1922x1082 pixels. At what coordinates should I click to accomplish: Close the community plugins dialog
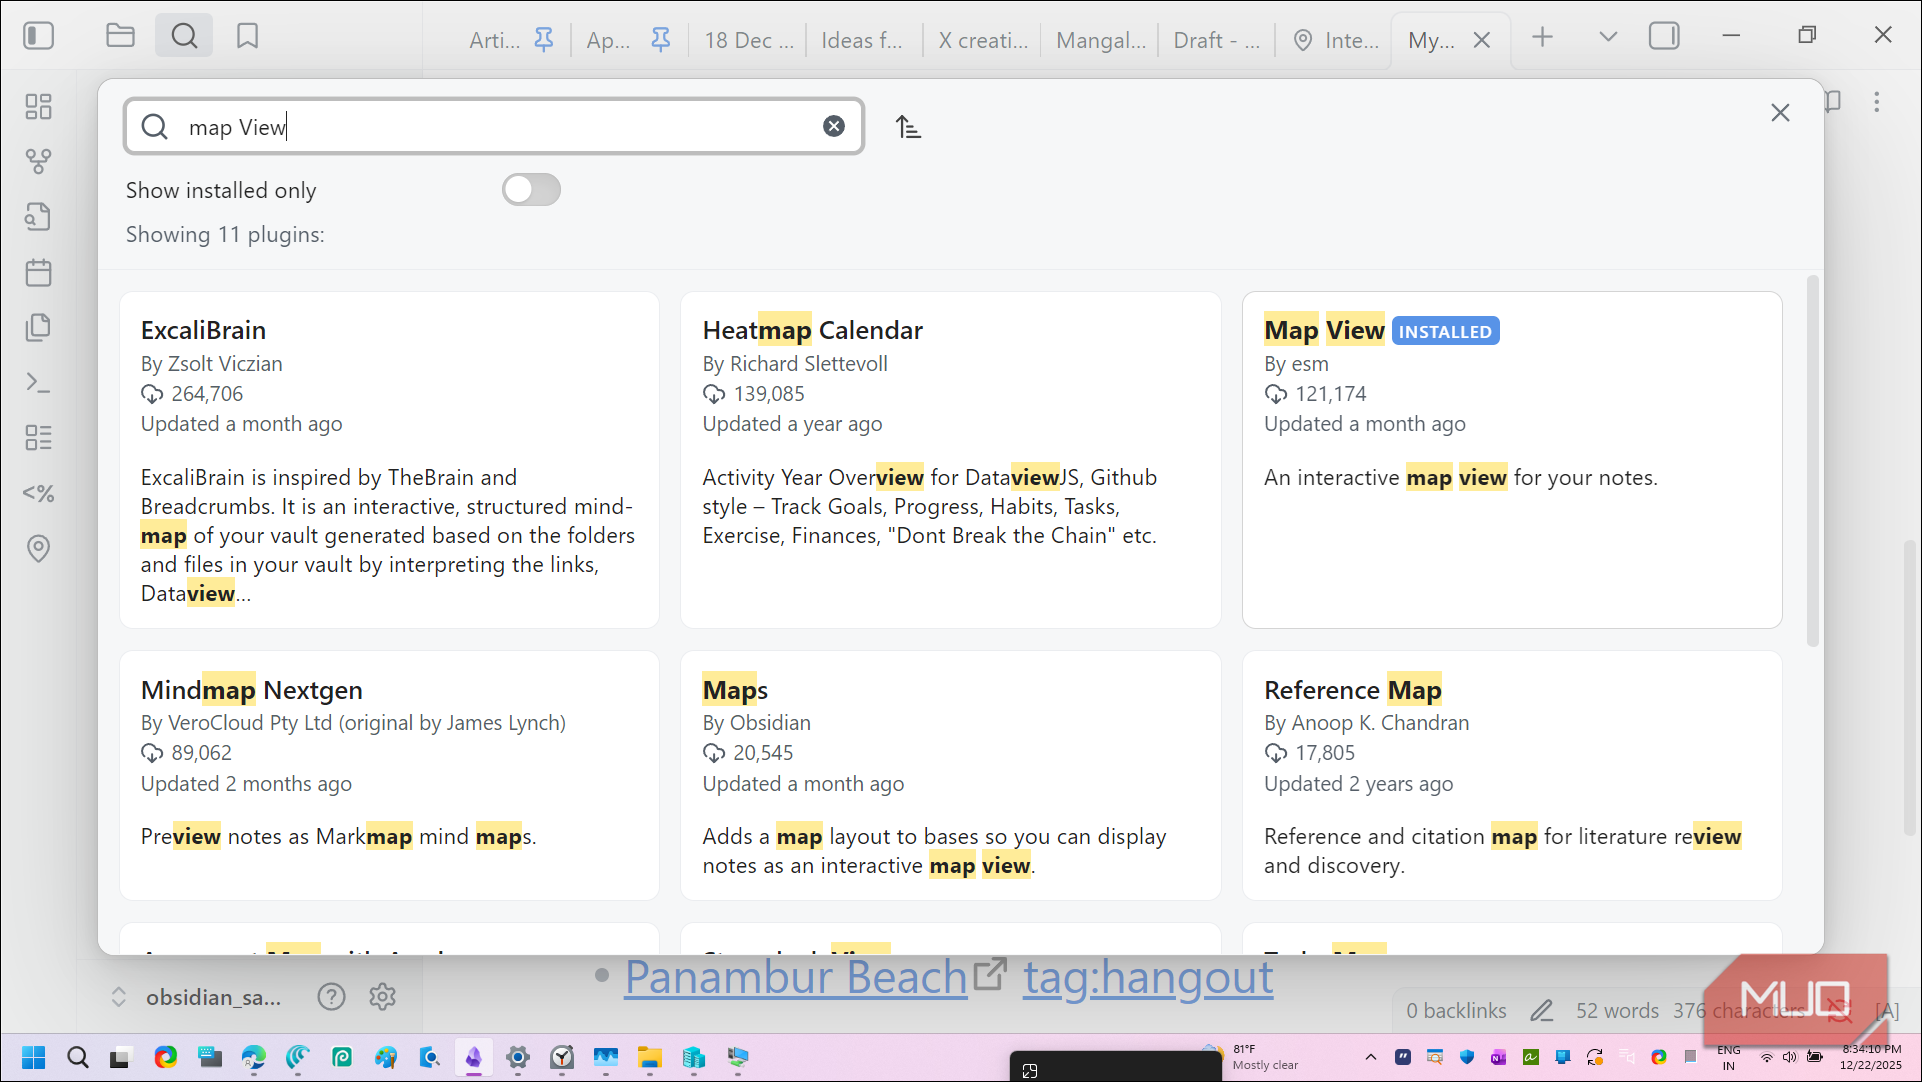(x=1780, y=113)
